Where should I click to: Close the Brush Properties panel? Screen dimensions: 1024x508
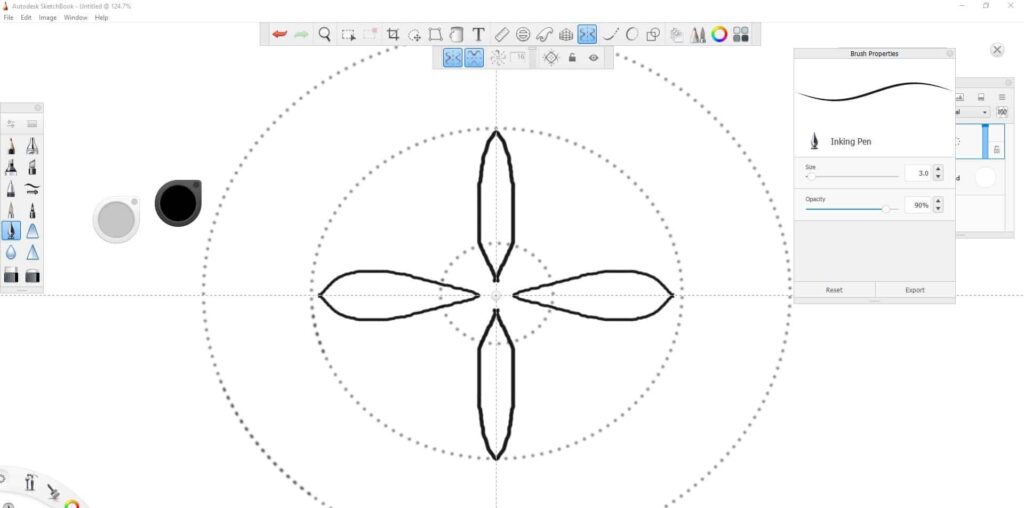tap(950, 54)
